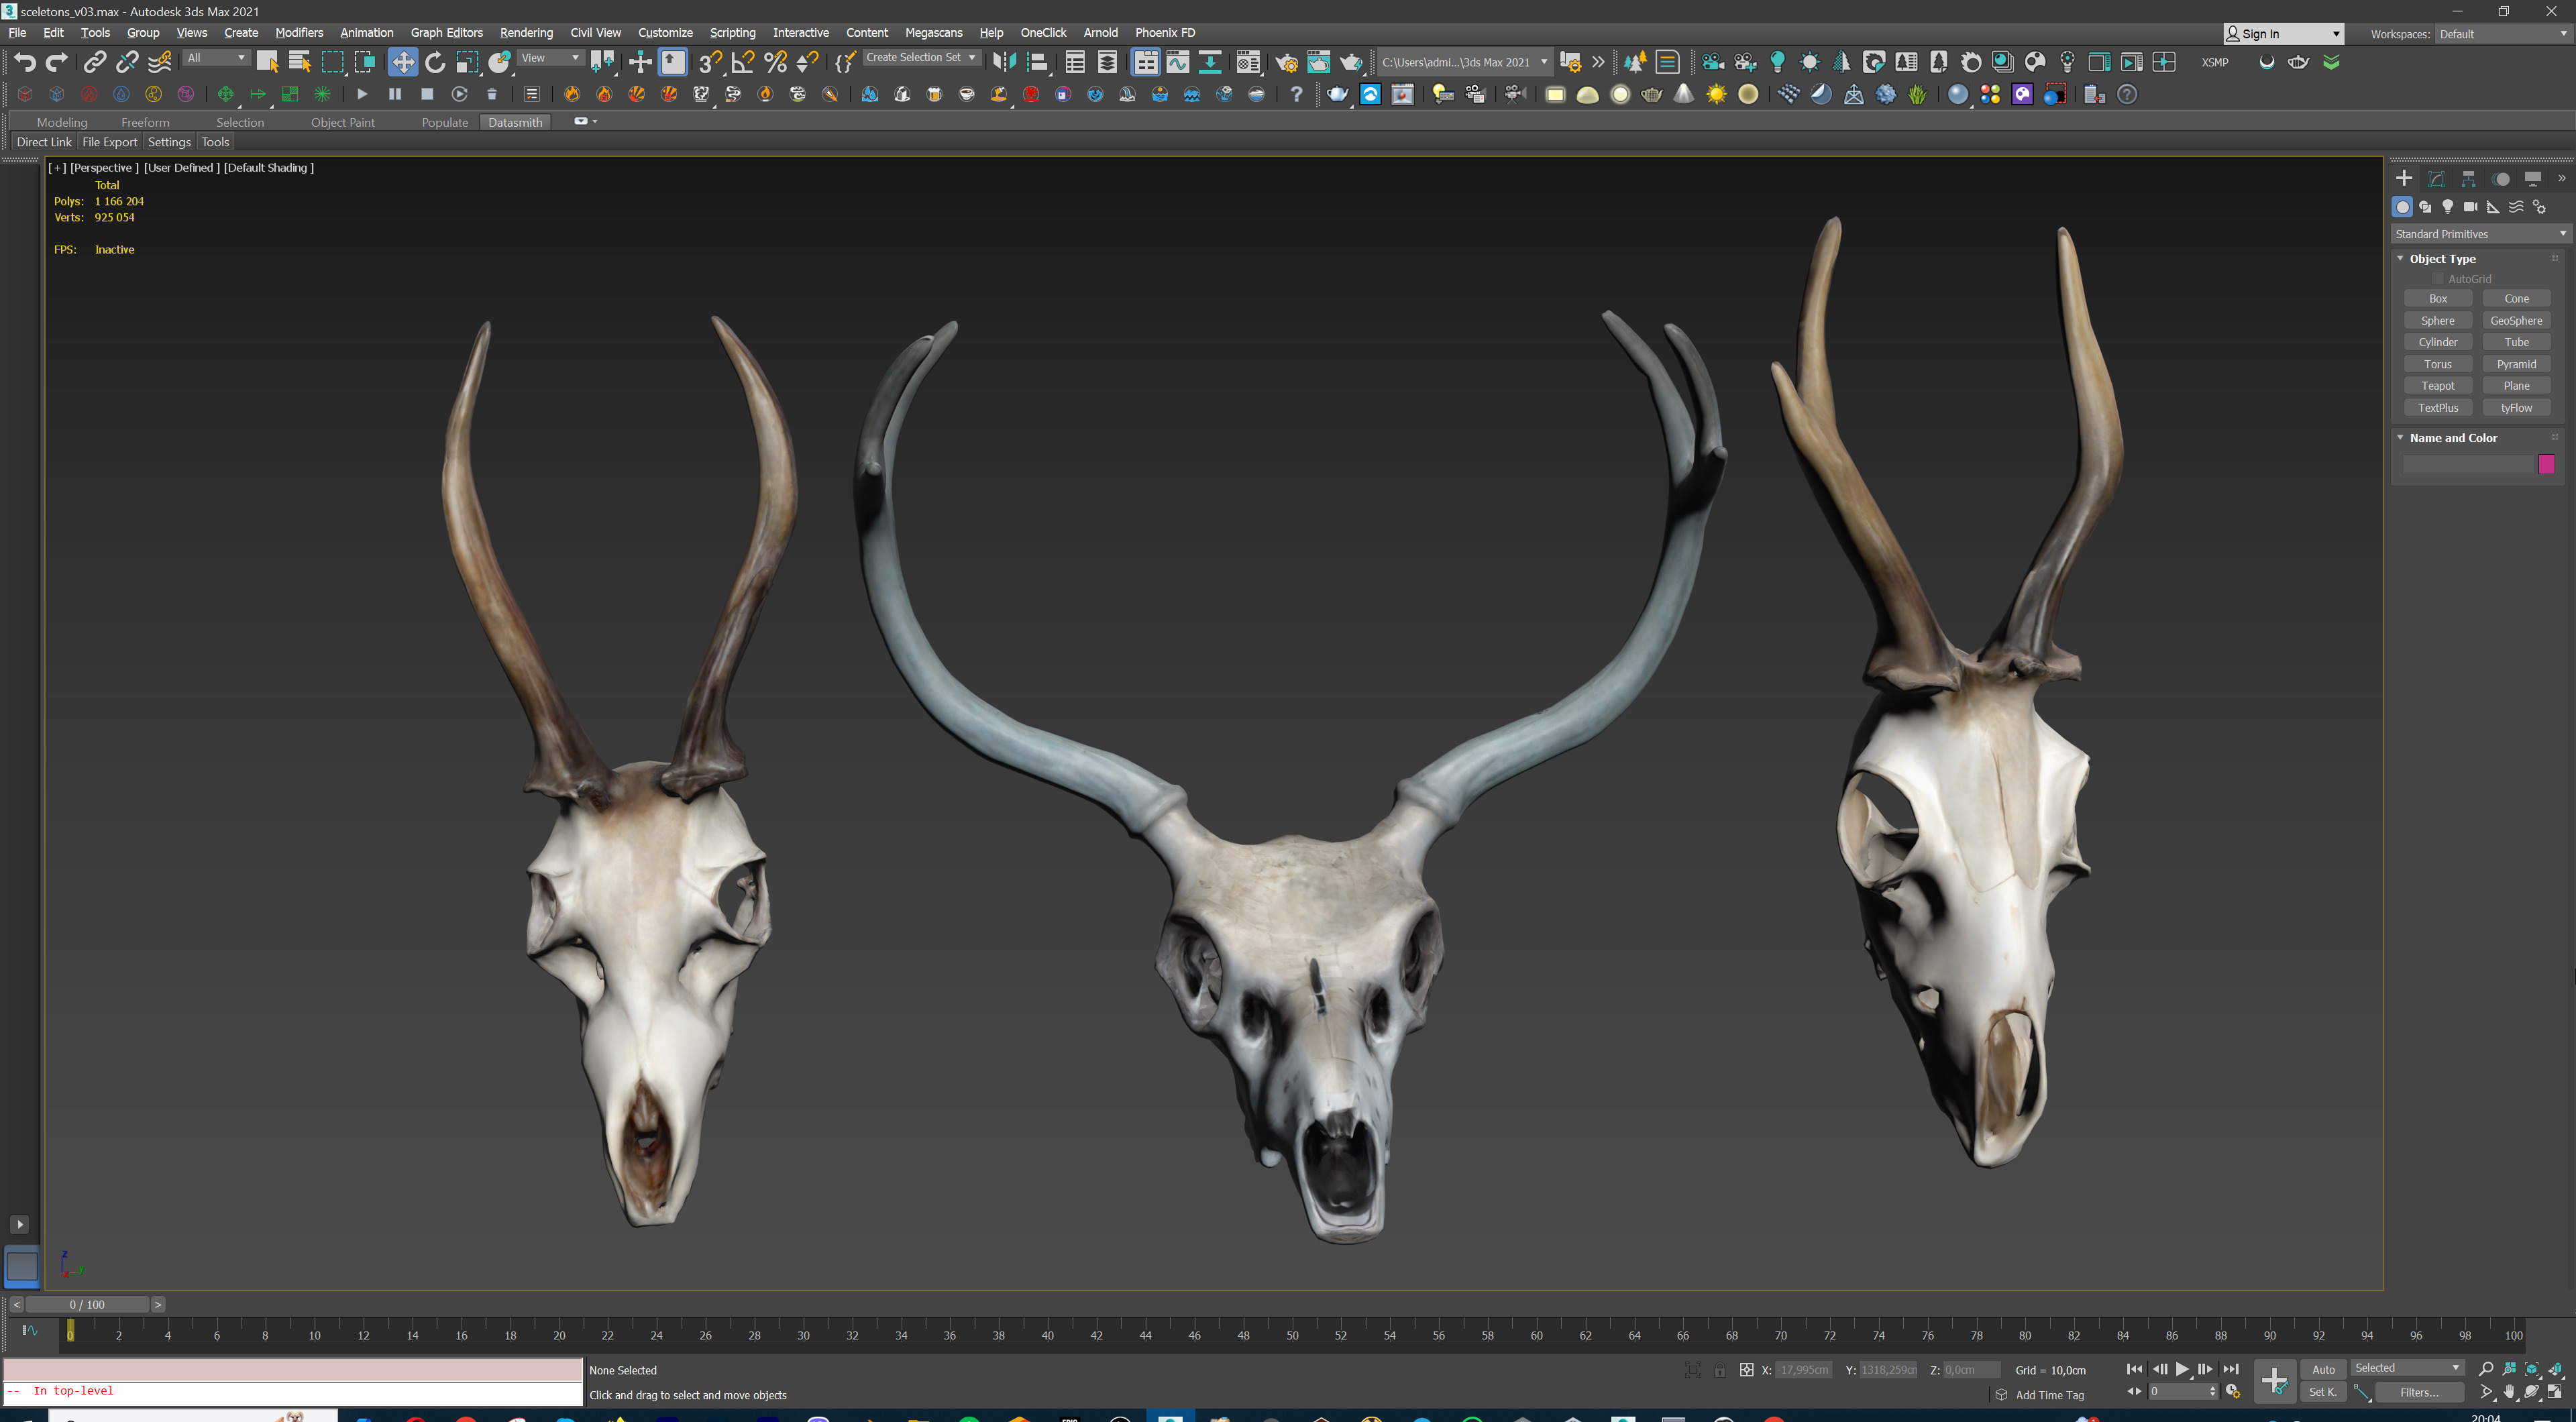Open the Phoenix FD menu
Screen dimensions: 2576x1422
pos(1164,33)
